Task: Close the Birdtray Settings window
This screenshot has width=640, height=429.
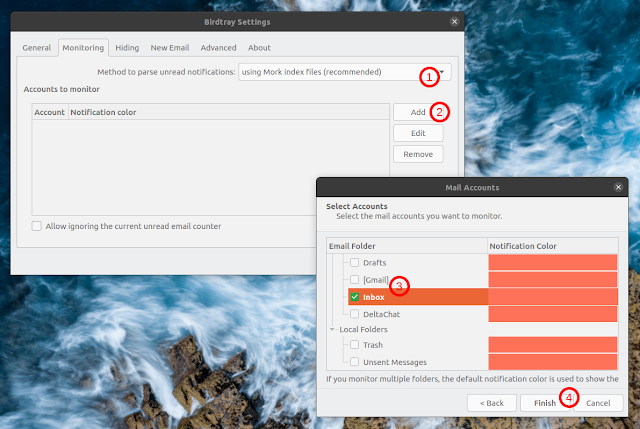Action: pyautogui.click(x=456, y=21)
